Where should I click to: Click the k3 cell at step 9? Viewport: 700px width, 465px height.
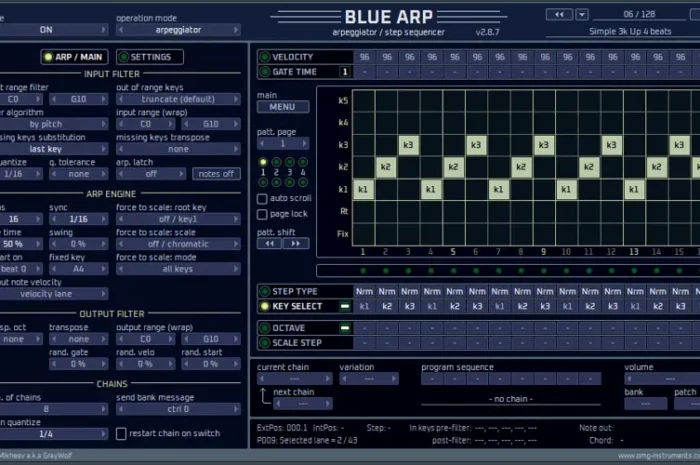(544, 145)
